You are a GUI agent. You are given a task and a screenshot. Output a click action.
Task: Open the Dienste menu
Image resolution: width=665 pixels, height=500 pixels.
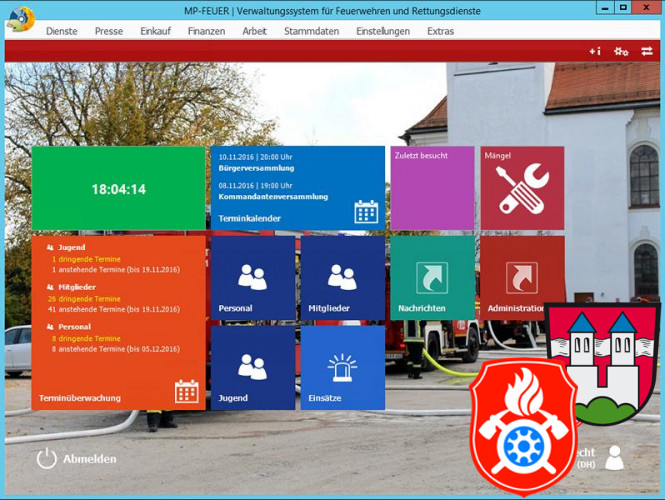tap(61, 31)
